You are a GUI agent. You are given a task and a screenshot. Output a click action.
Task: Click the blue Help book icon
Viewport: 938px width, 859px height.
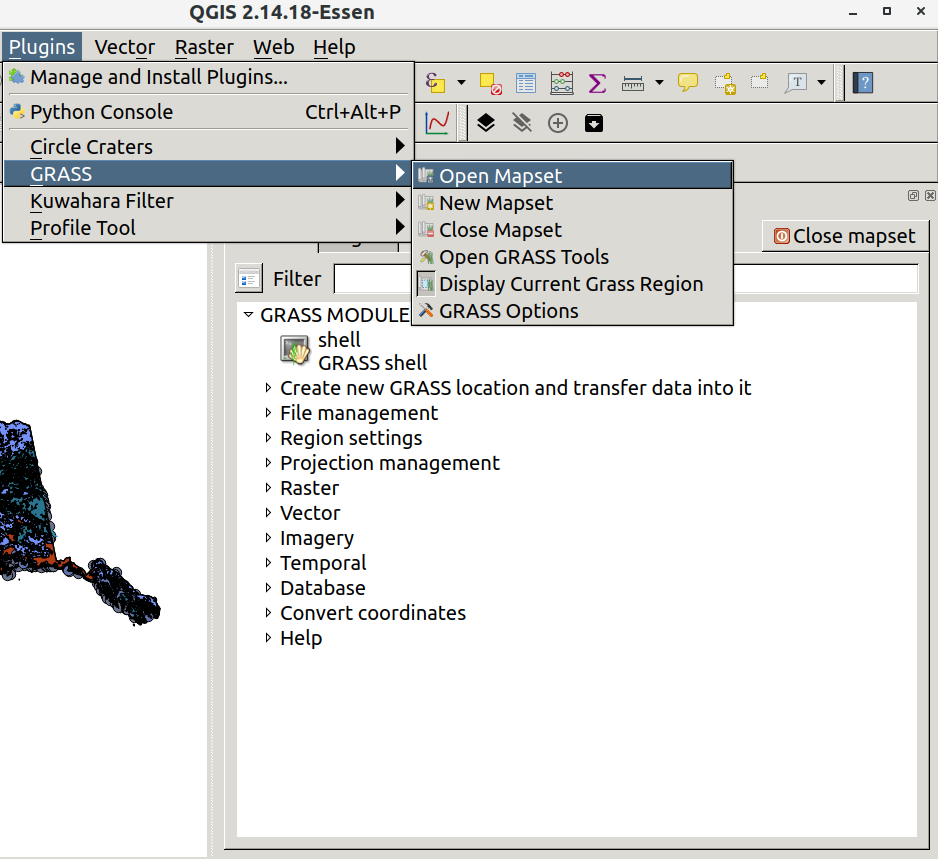tap(863, 83)
